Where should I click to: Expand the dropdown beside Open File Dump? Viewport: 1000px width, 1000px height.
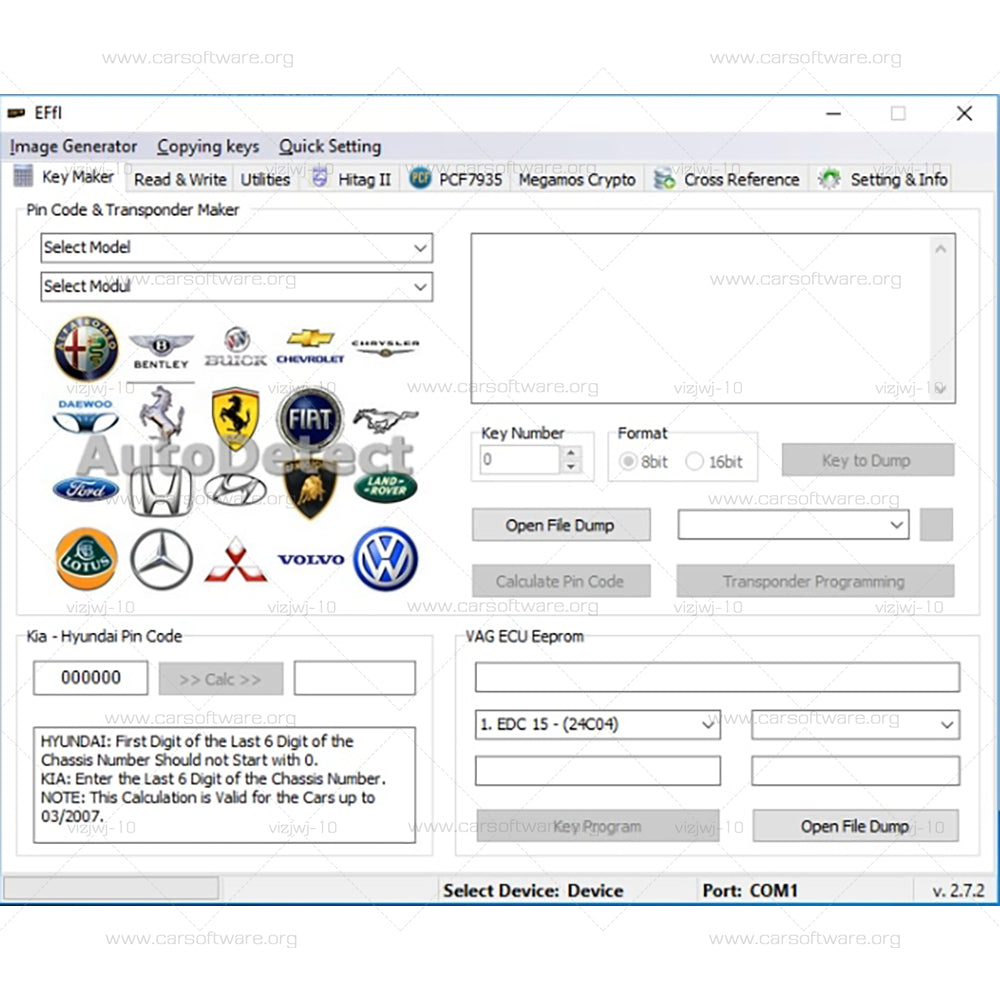click(x=793, y=524)
